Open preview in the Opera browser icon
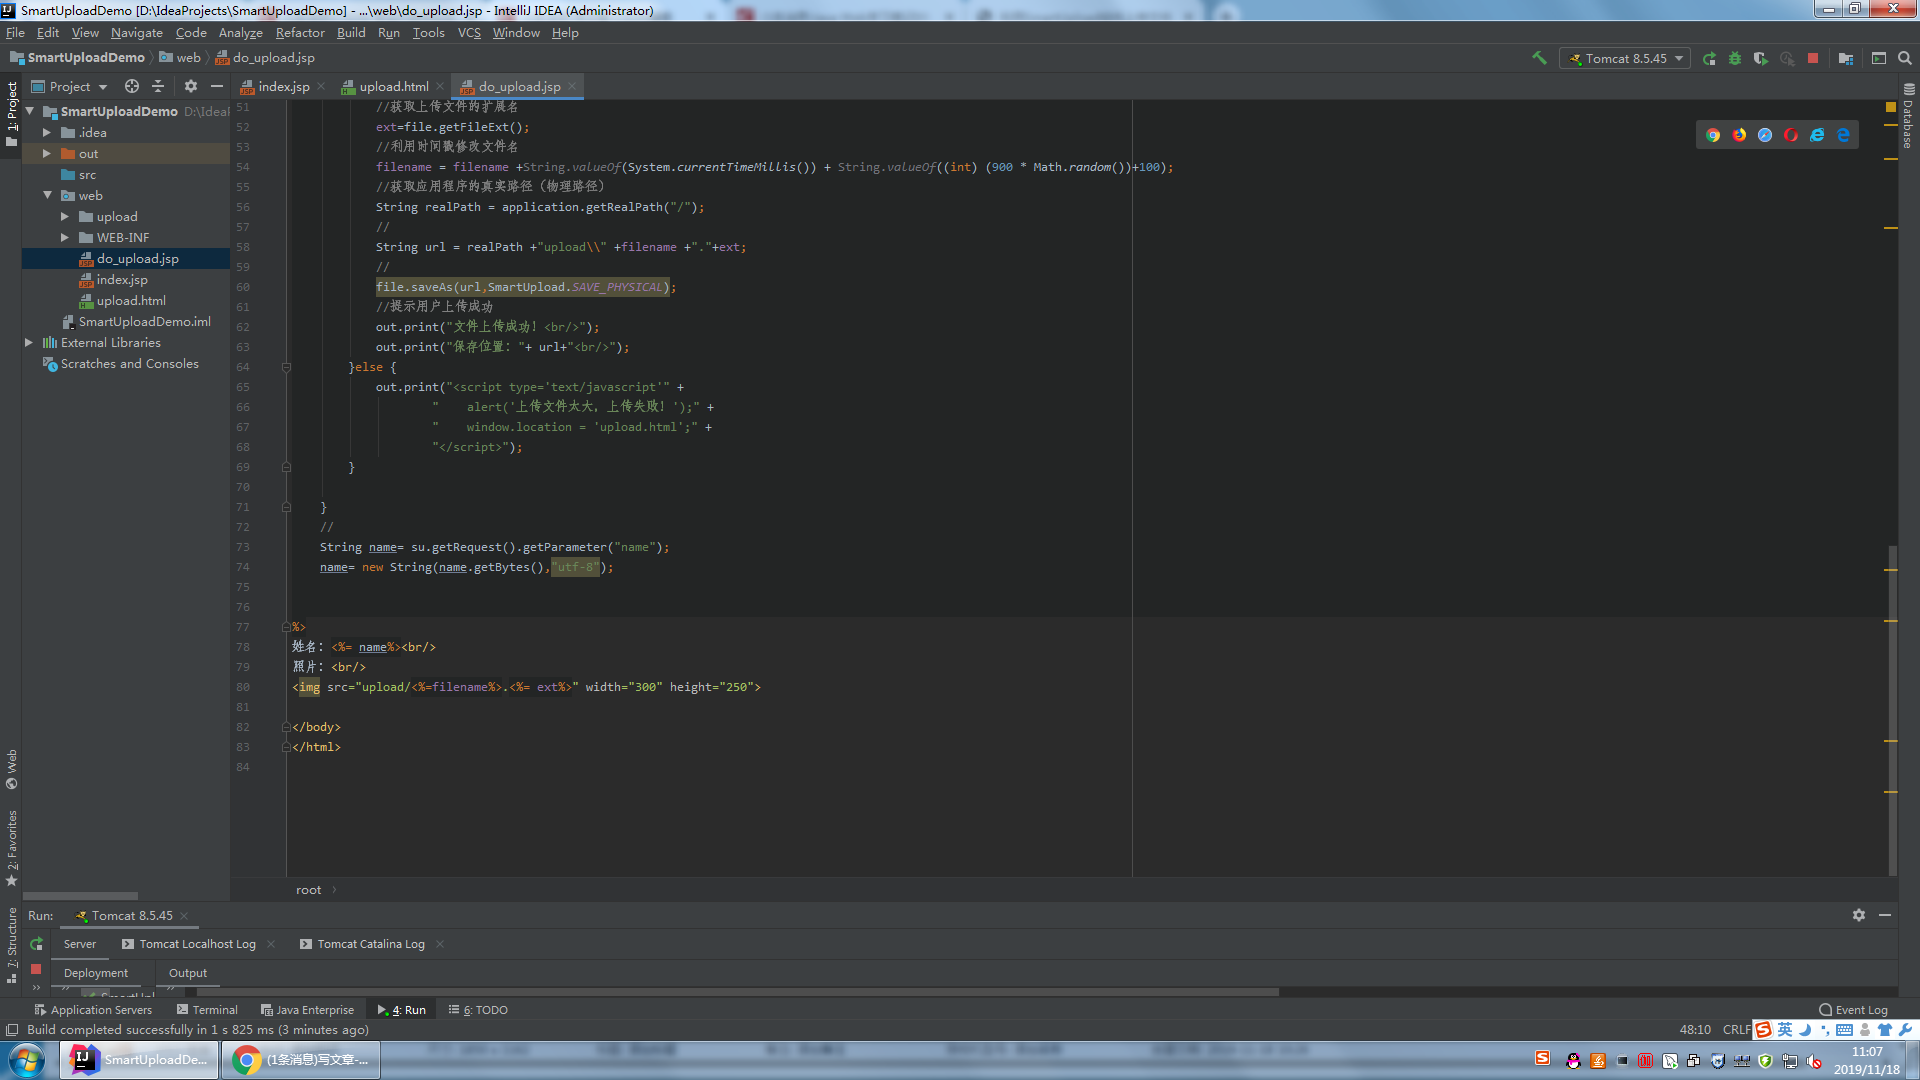This screenshot has width=1920, height=1080. coord(1791,135)
